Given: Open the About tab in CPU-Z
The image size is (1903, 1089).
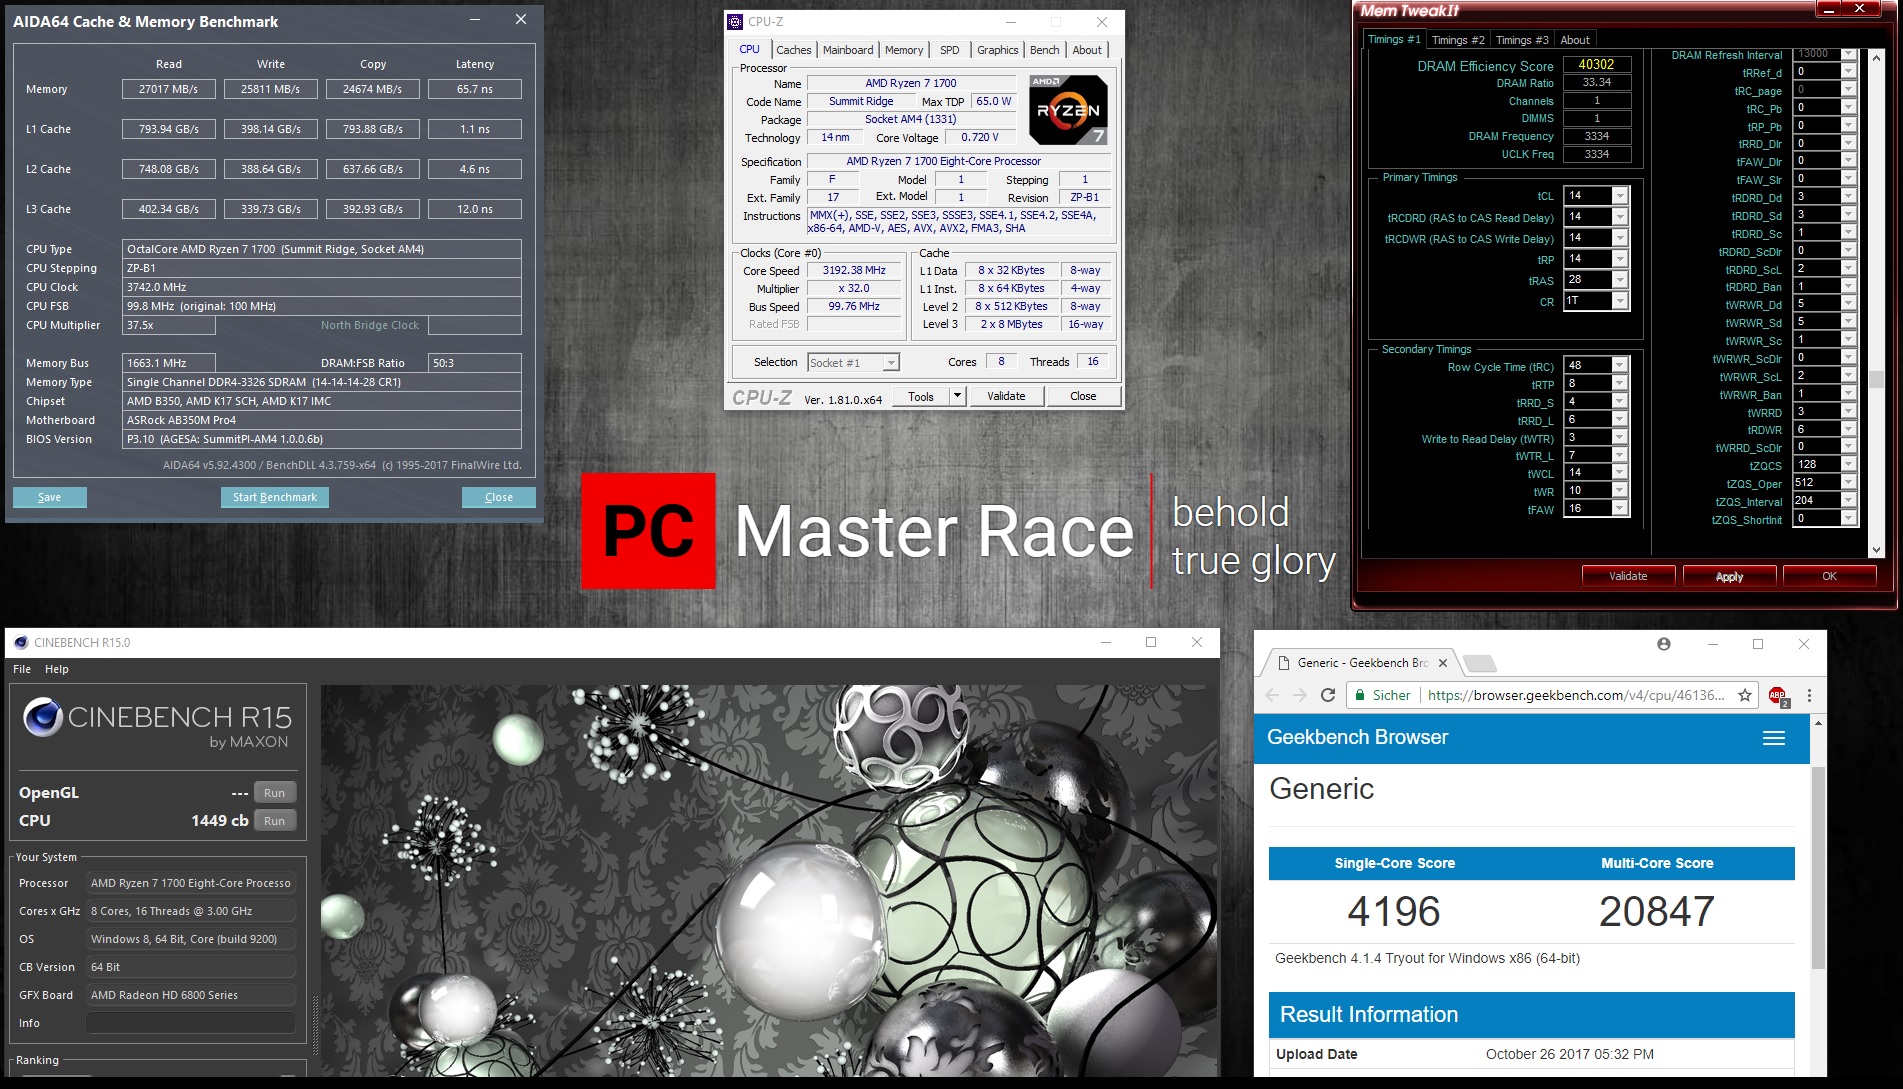Looking at the screenshot, I should pos(1087,50).
